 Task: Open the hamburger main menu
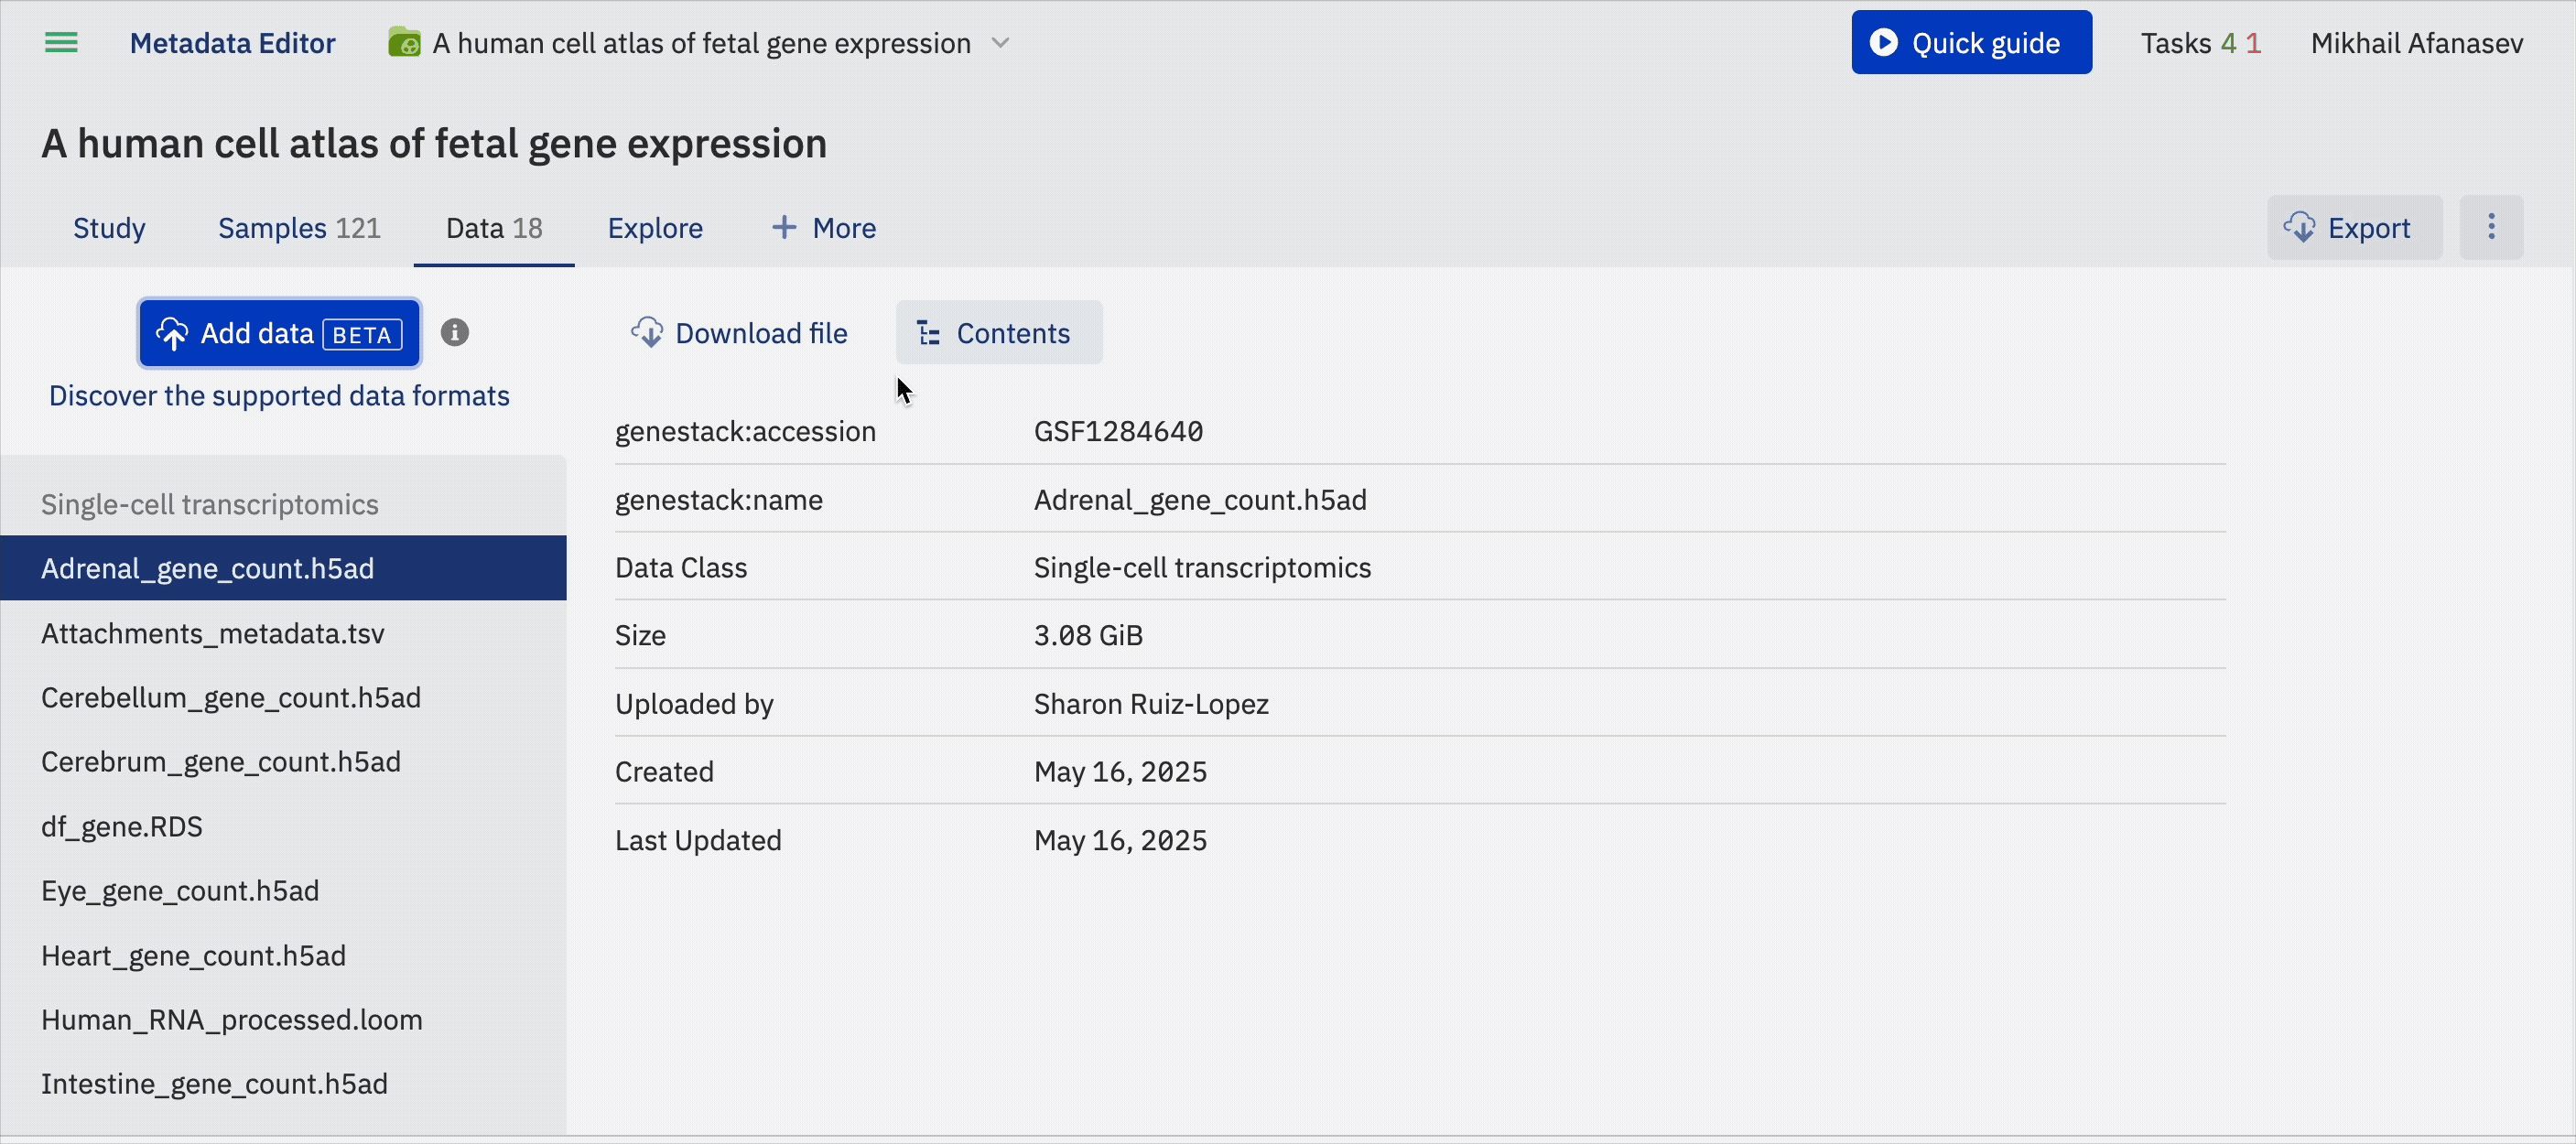coord(61,43)
